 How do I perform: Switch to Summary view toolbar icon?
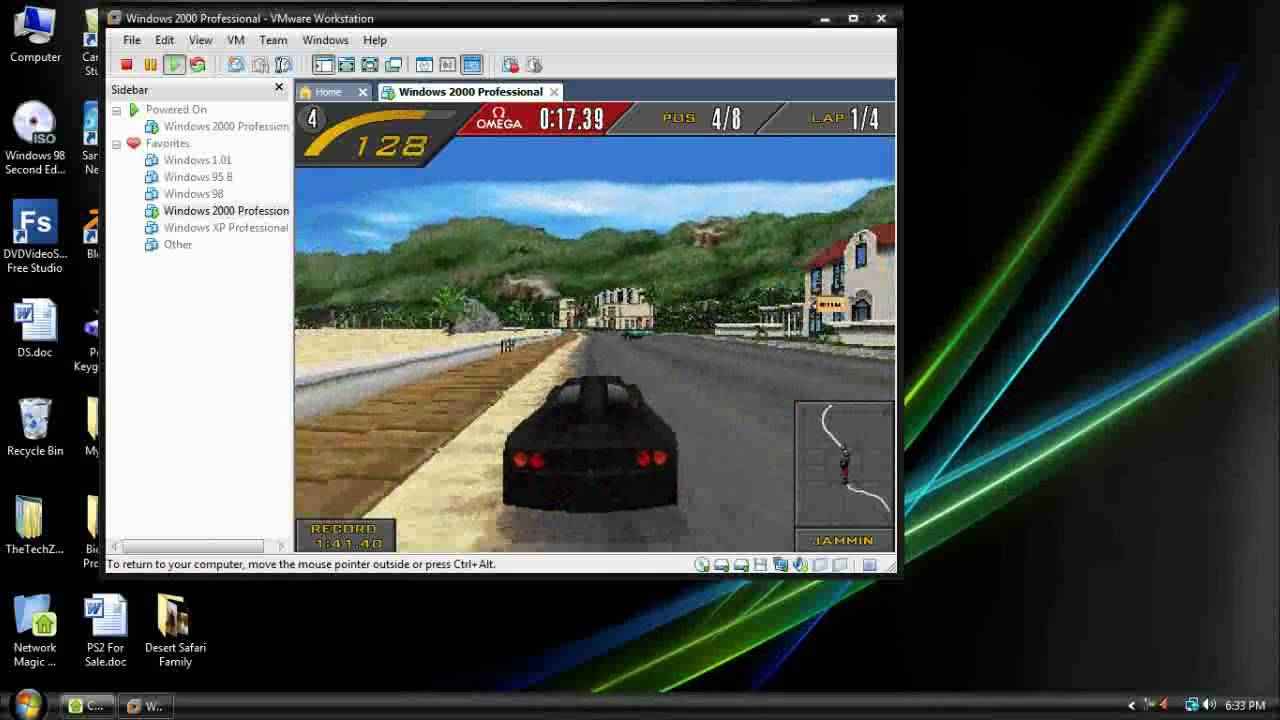point(424,65)
